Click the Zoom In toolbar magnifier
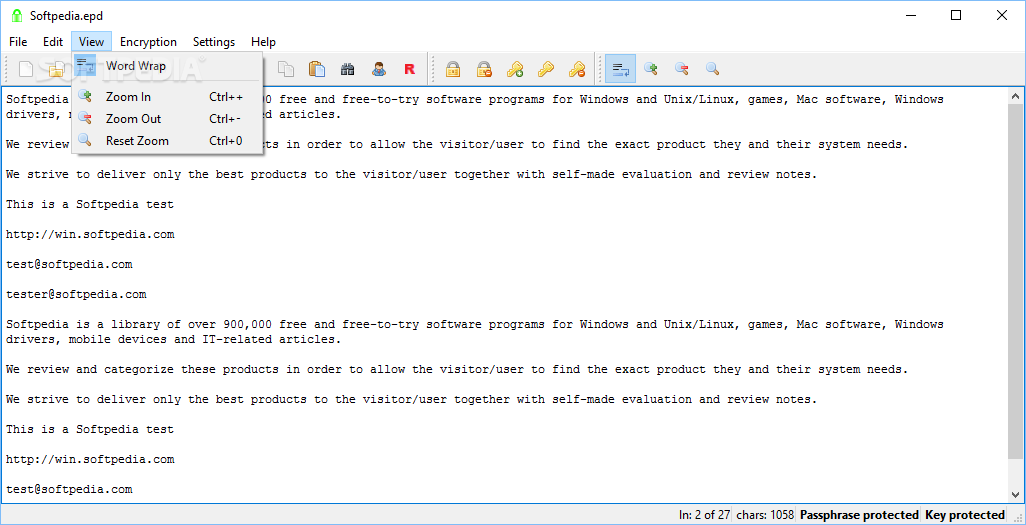This screenshot has height=525, width=1026. pos(650,68)
